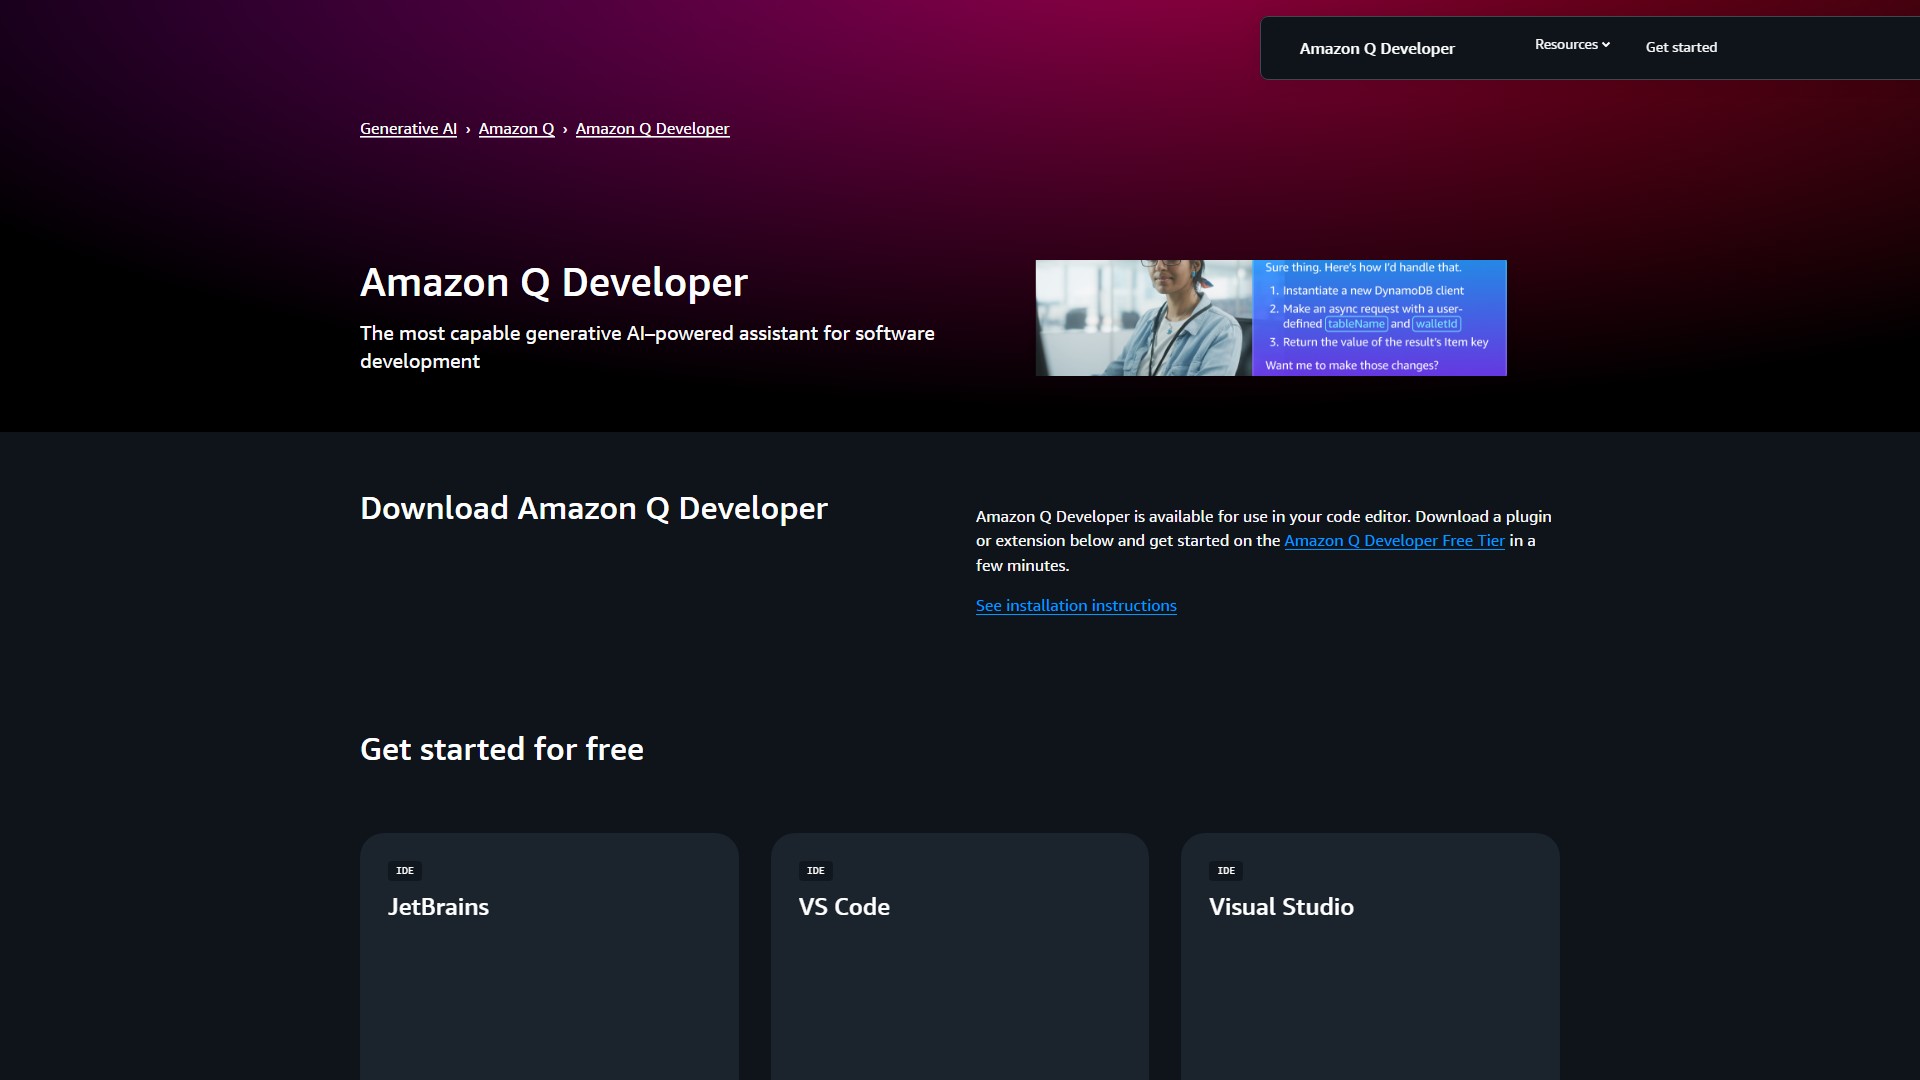Open Get started in the navigation bar
Image resolution: width=1920 pixels, height=1080 pixels.
1681,46
